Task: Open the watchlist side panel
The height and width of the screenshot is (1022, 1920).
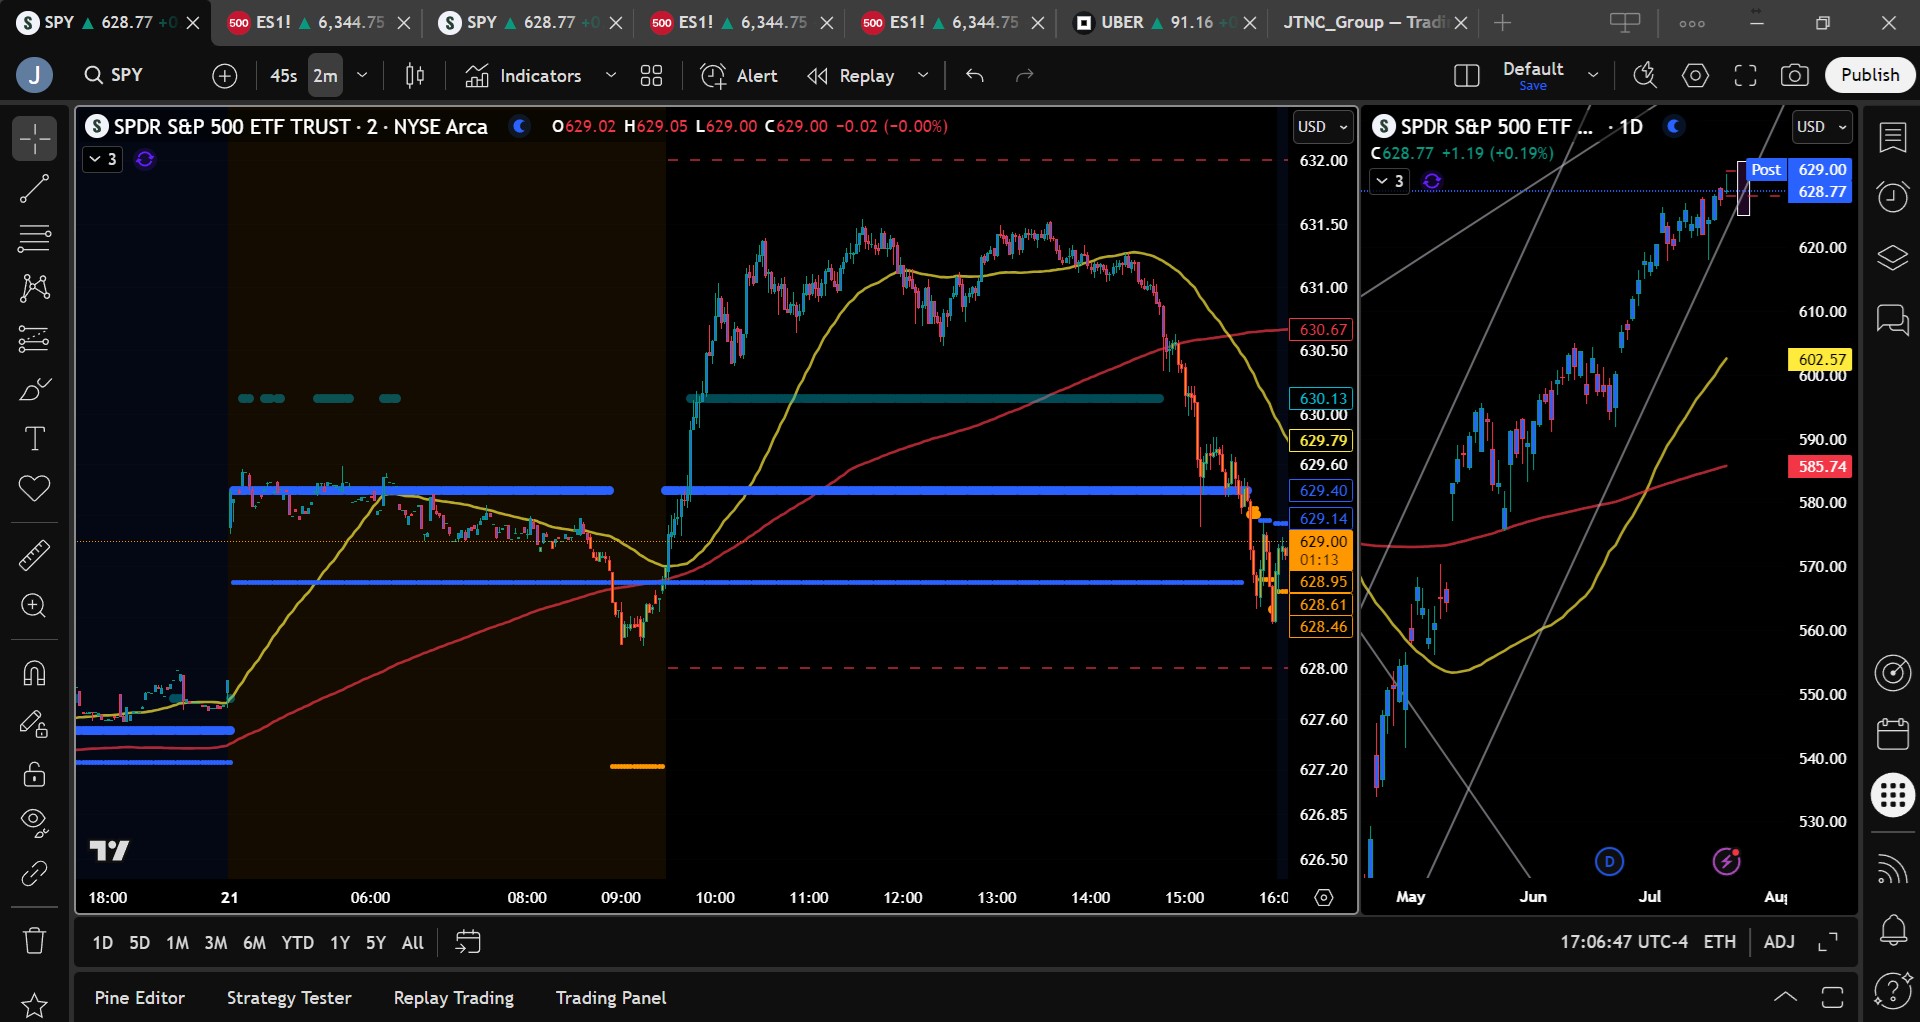Action: (x=1893, y=138)
